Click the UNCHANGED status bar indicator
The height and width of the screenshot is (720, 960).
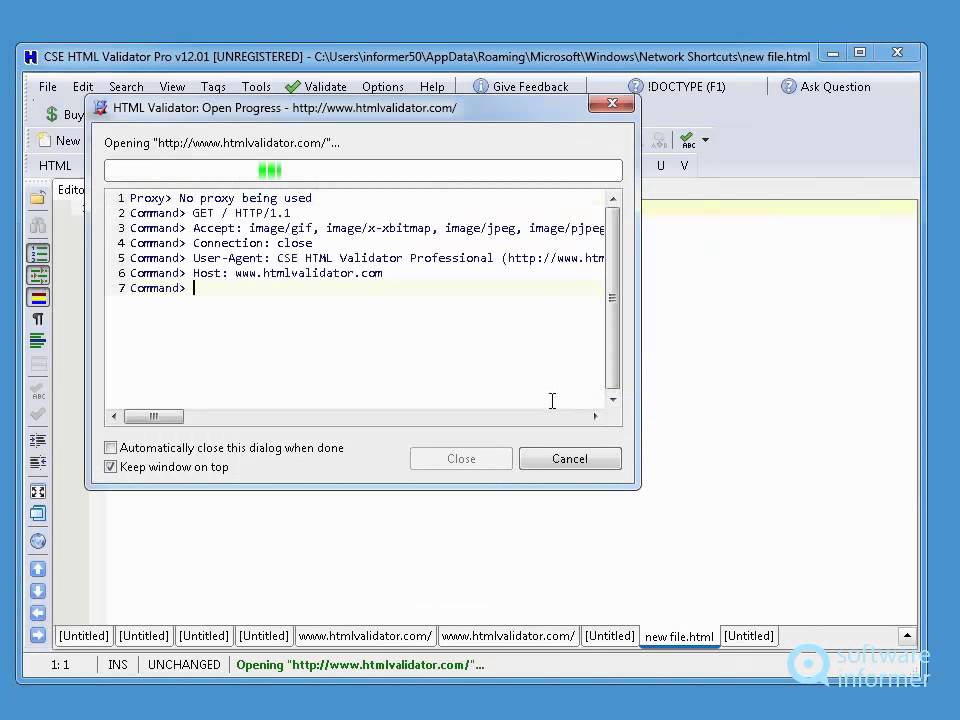click(184, 664)
